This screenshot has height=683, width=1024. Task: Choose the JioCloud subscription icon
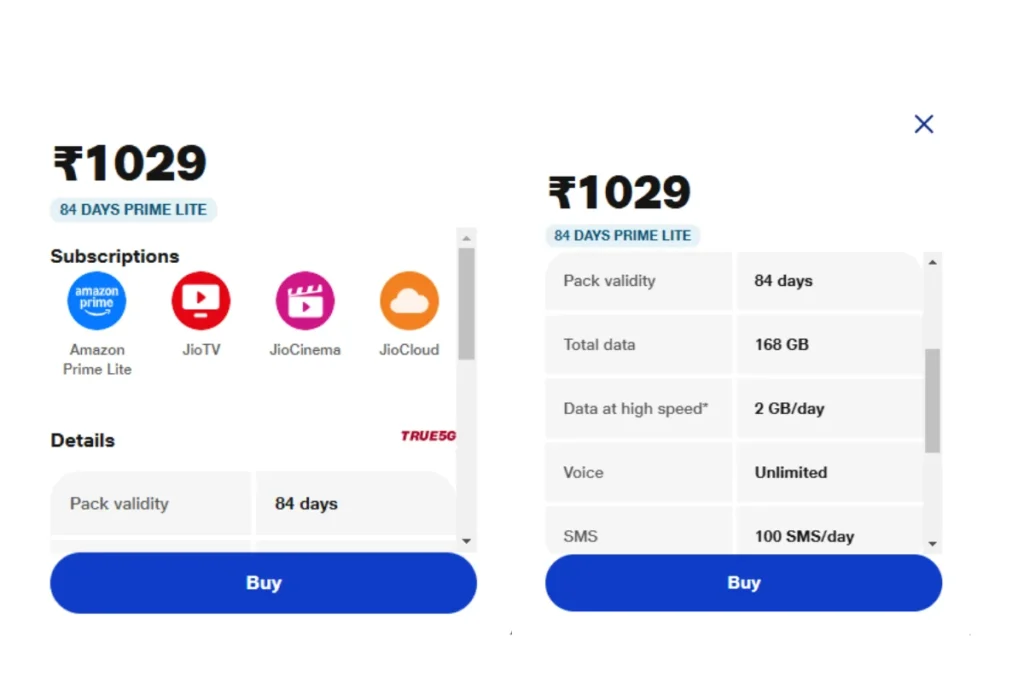click(409, 301)
